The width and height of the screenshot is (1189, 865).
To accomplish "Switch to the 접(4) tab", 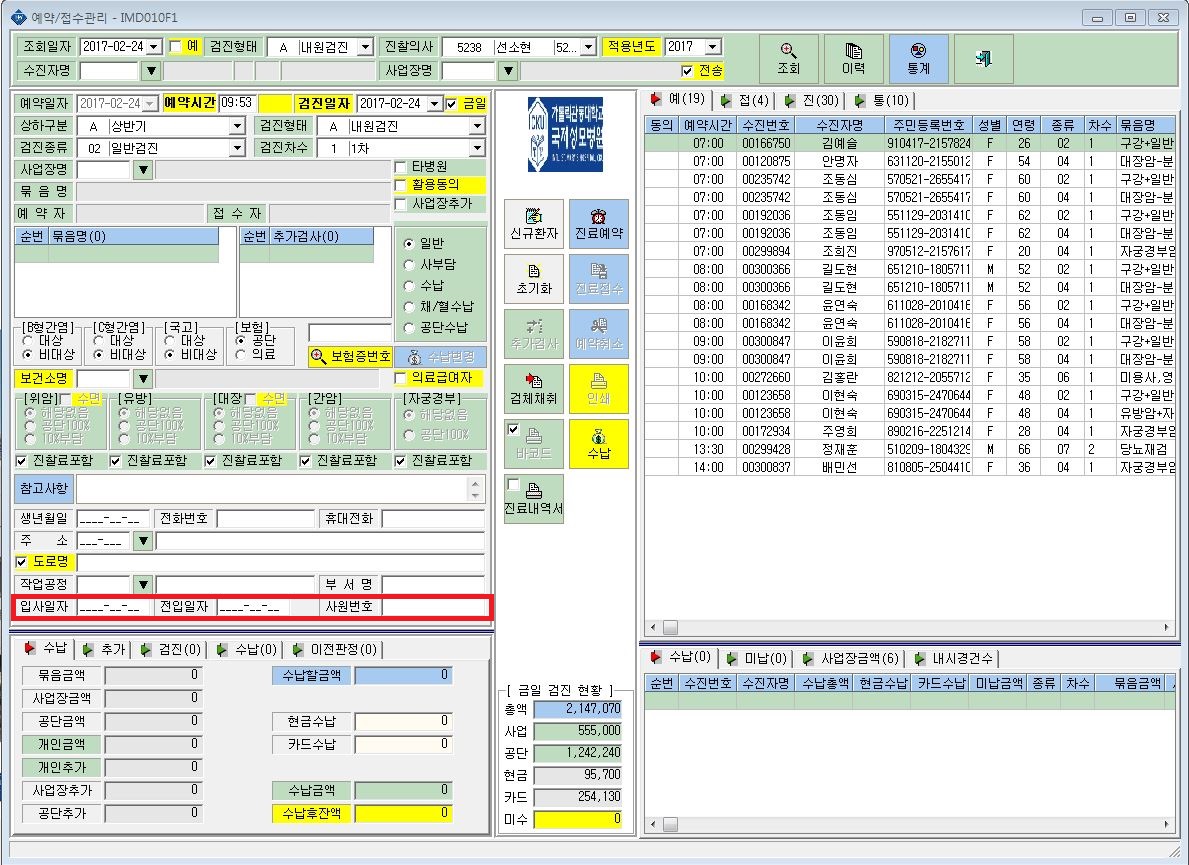I will [x=747, y=100].
